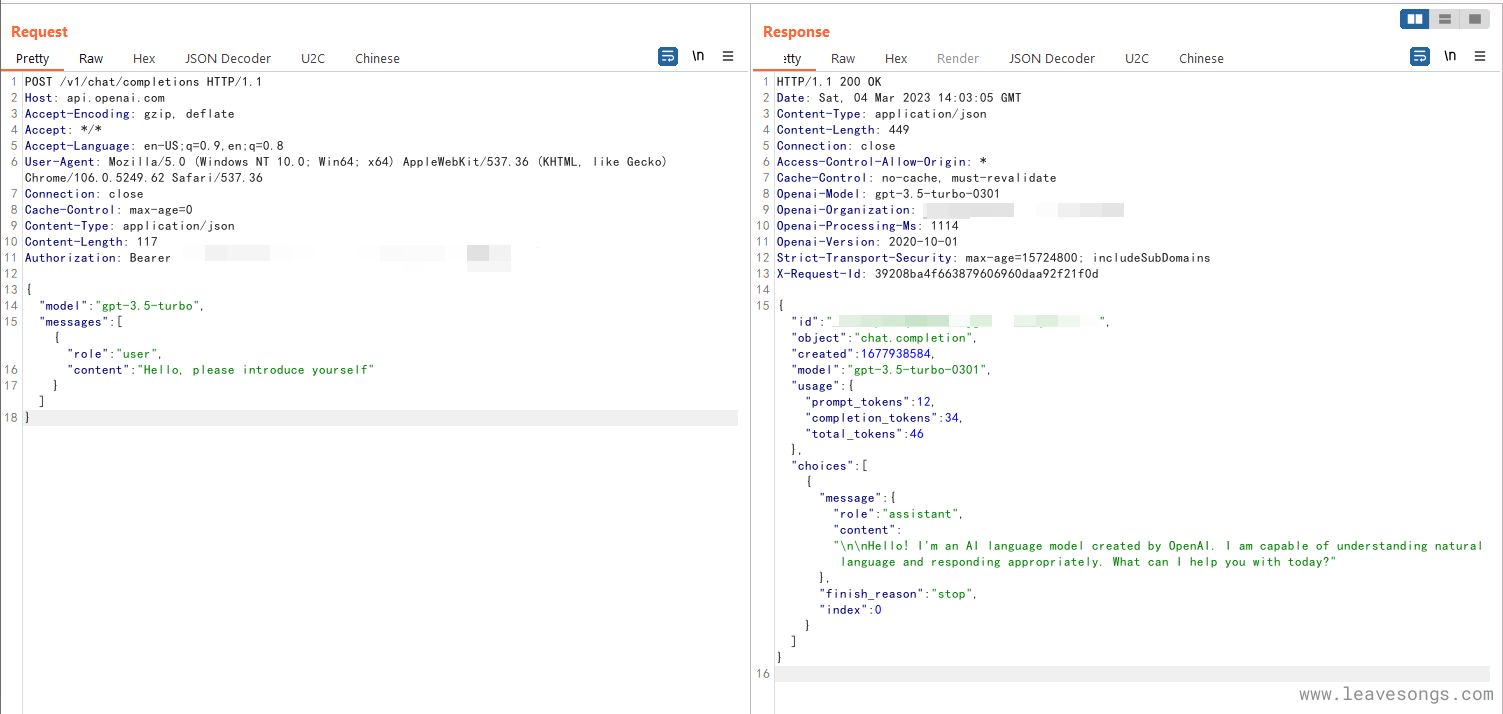The height and width of the screenshot is (714, 1503).
Task: Show non-printable characters in the Request panel
Action: tap(698, 57)
